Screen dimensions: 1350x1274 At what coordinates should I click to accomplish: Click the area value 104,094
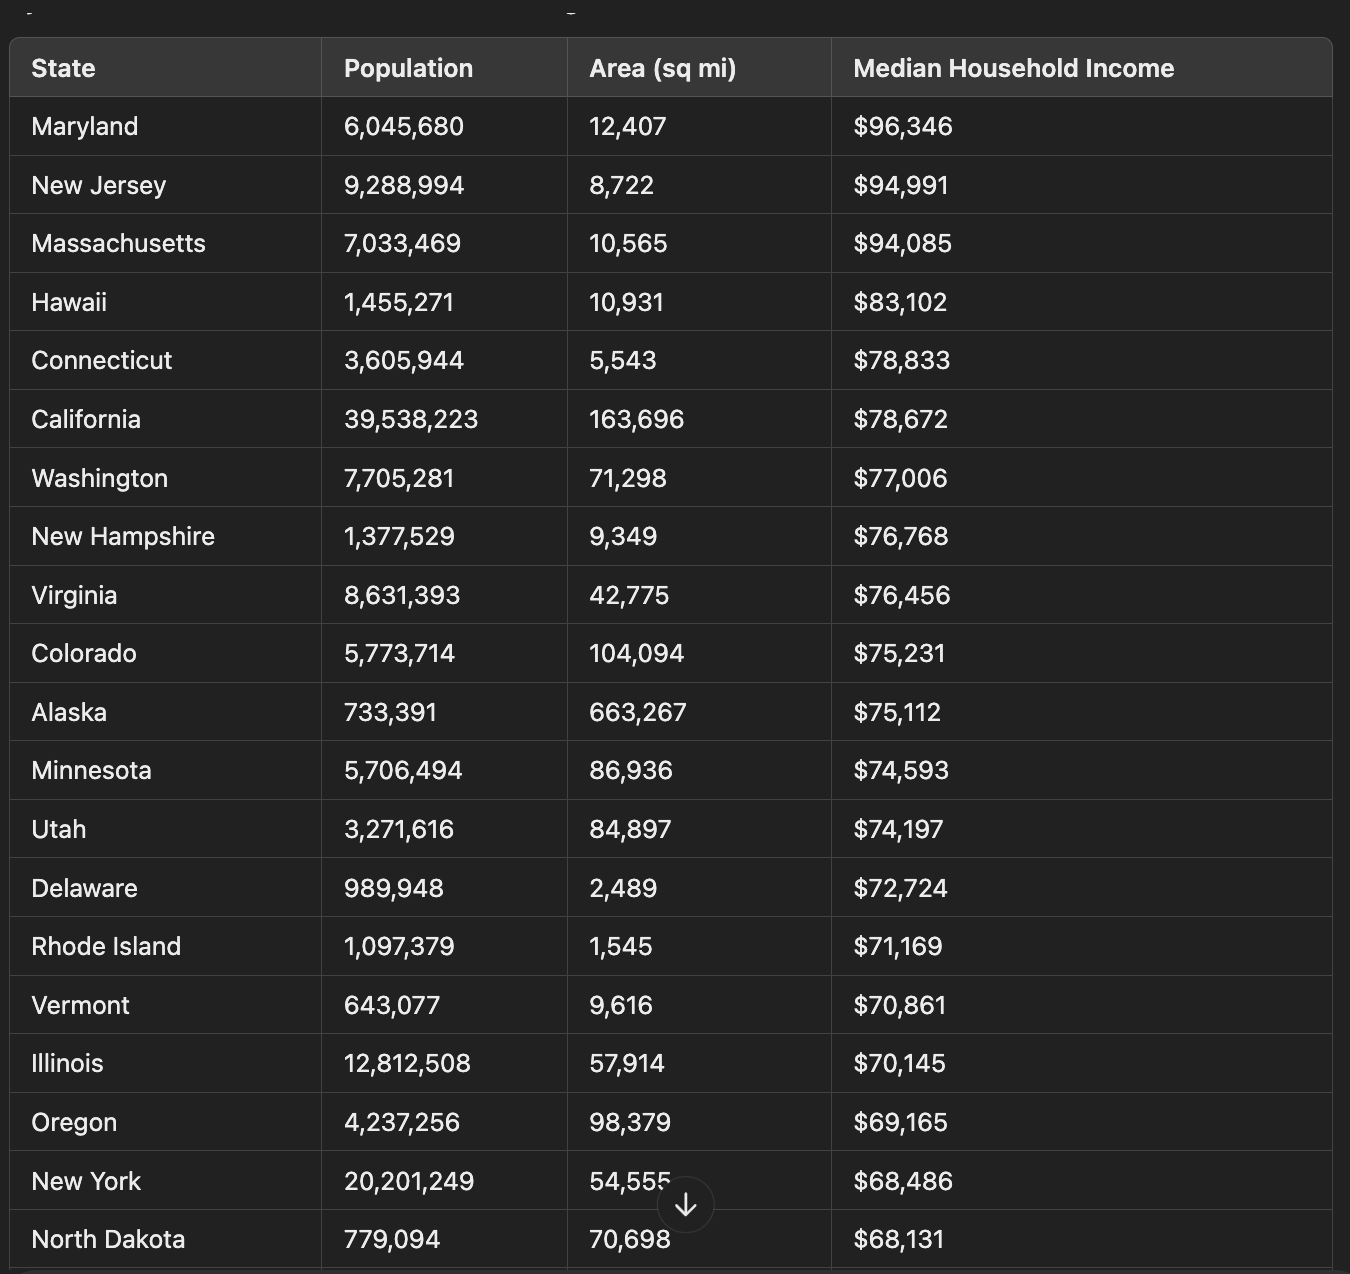[x=637, y=653]
